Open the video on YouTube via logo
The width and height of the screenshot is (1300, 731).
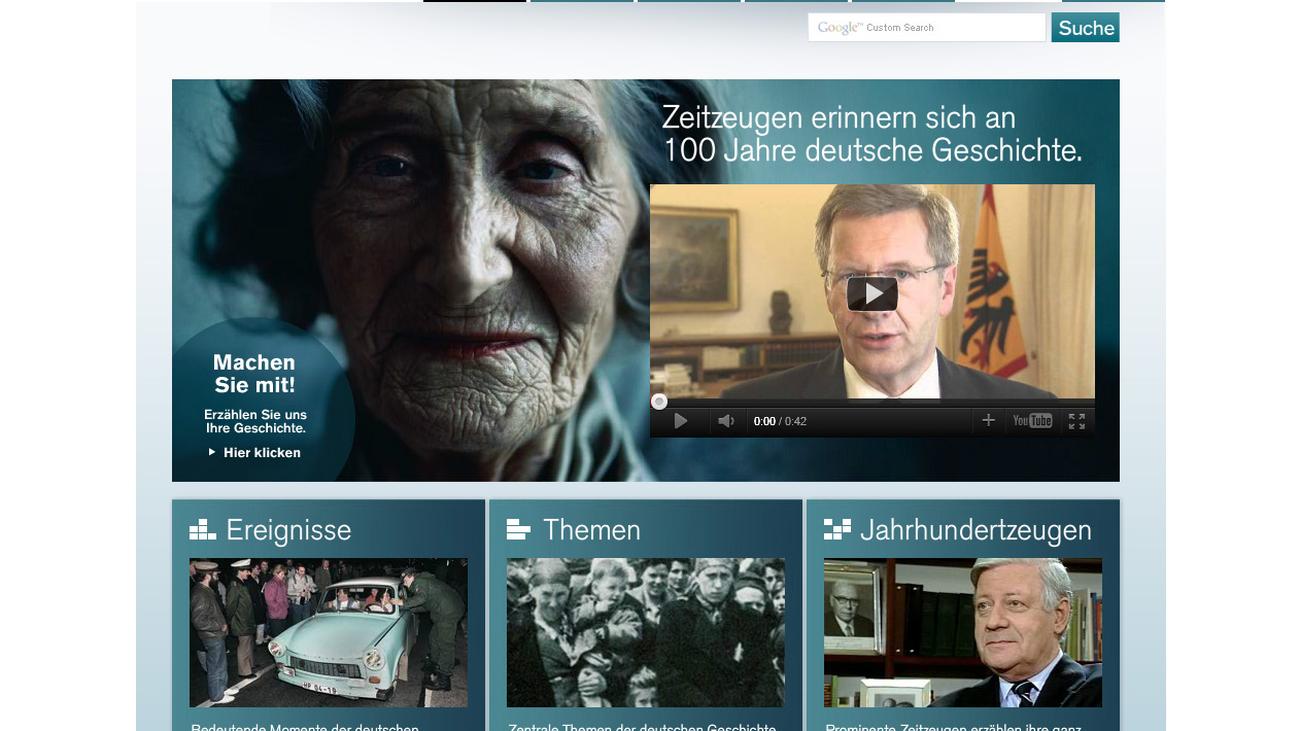click(x=1032, y=421)
